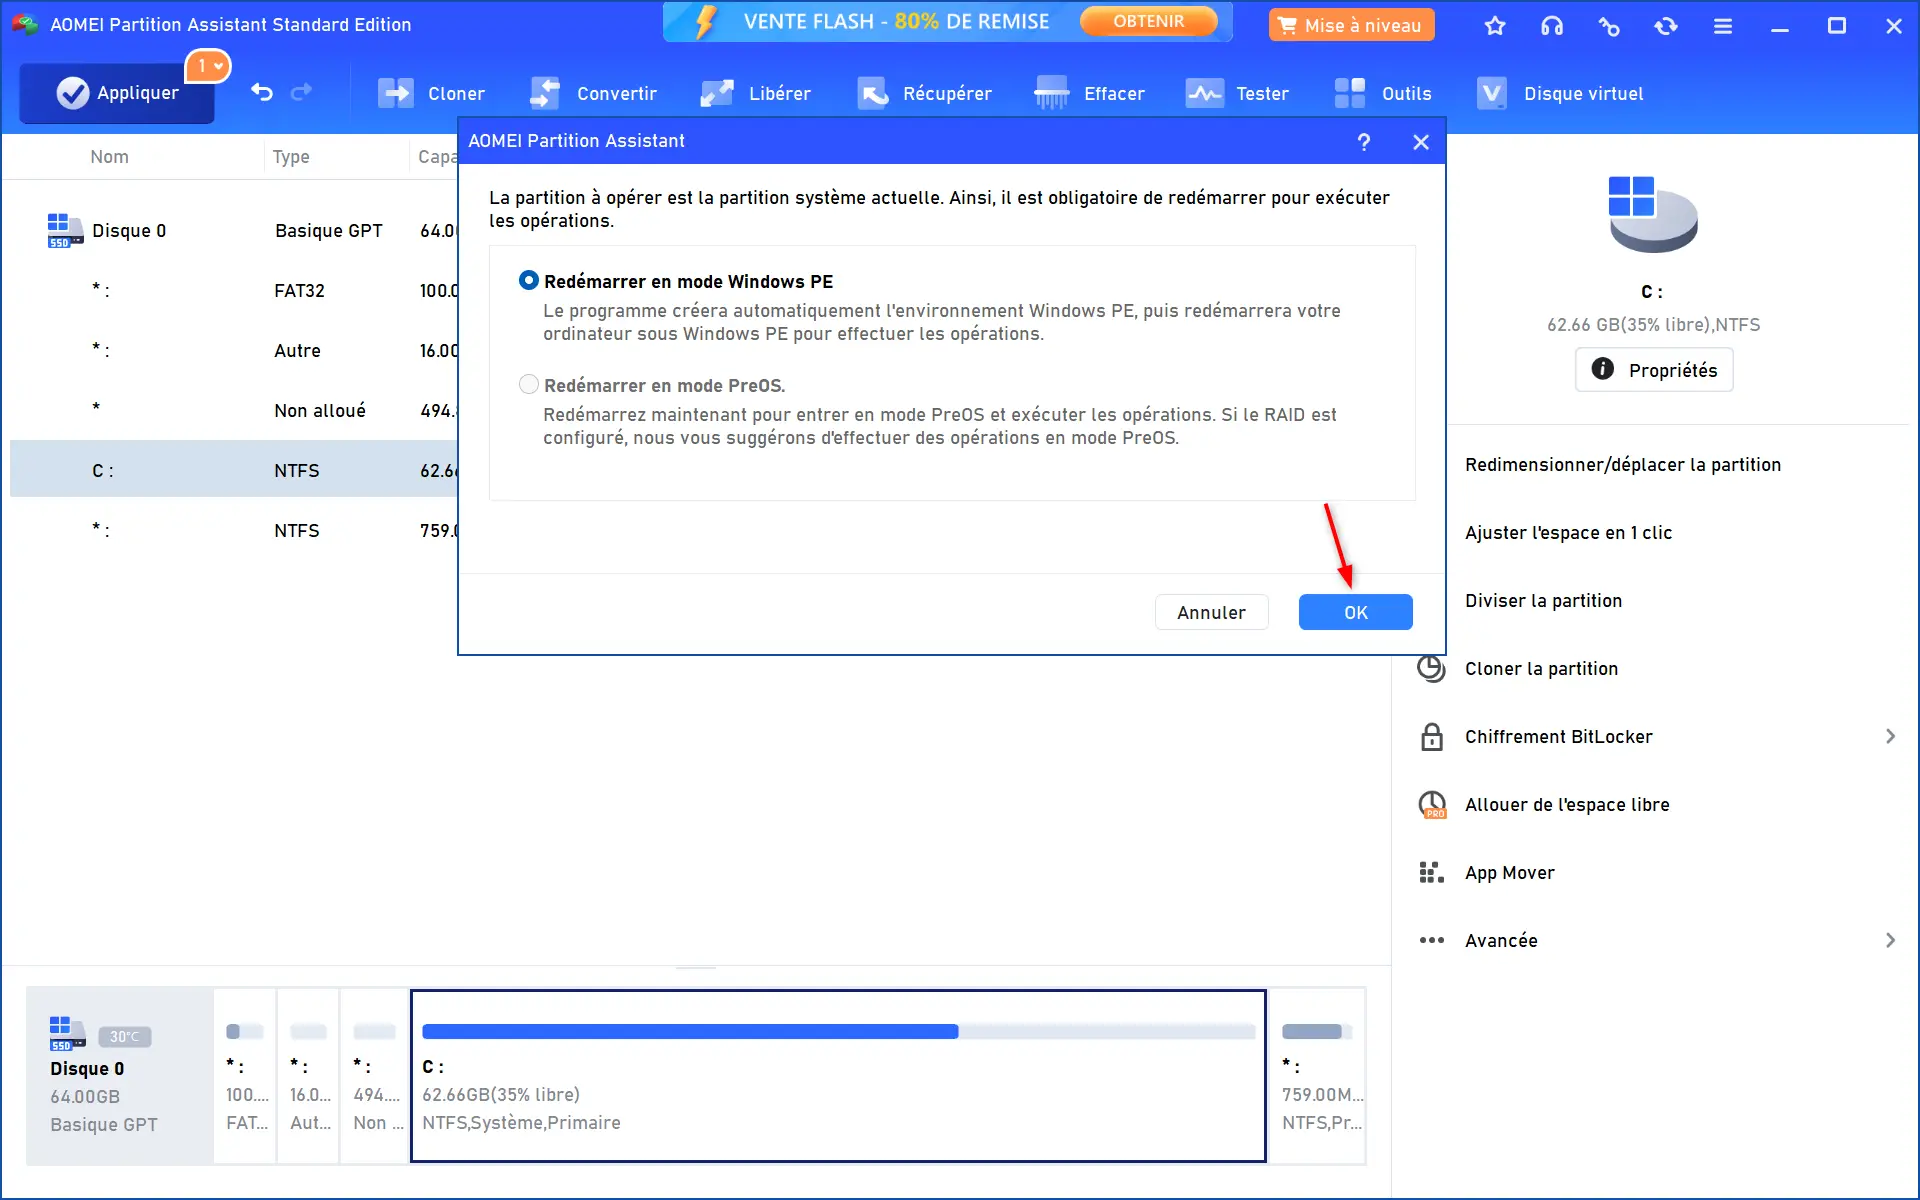Click the Appliquer checkmark button
Screen dimensions: 1920x1200
pyautogui.click(x=116, y=93)
